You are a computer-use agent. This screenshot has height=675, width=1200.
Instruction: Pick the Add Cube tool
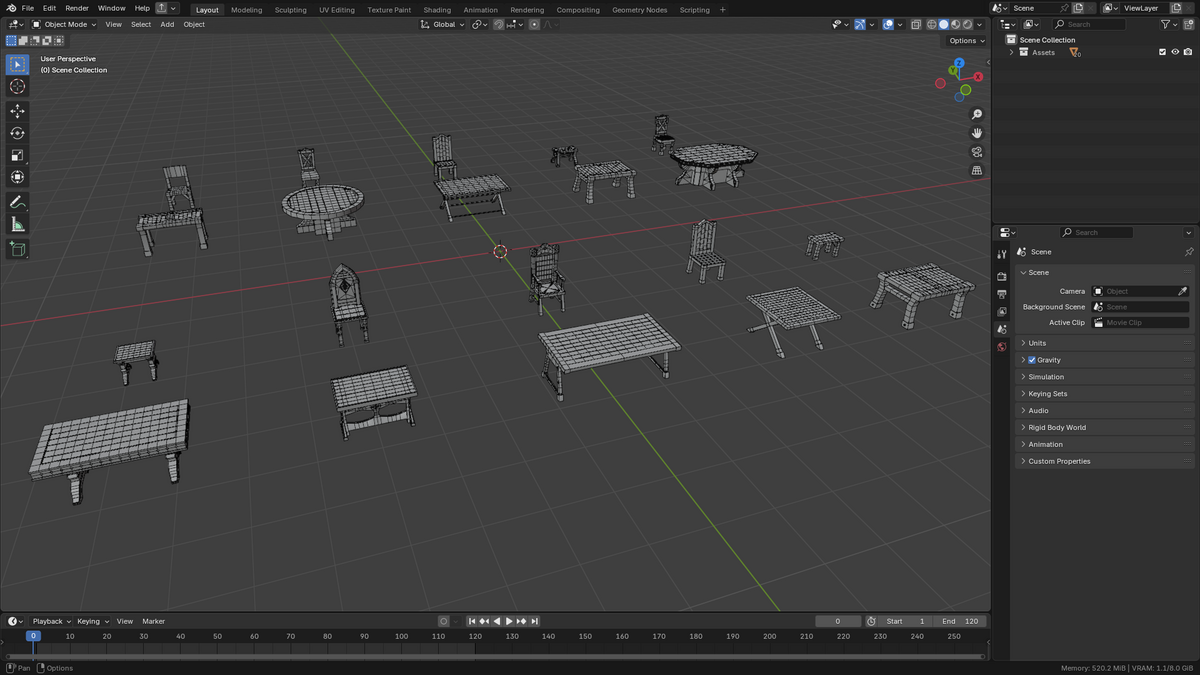click(x=17, y=249)
